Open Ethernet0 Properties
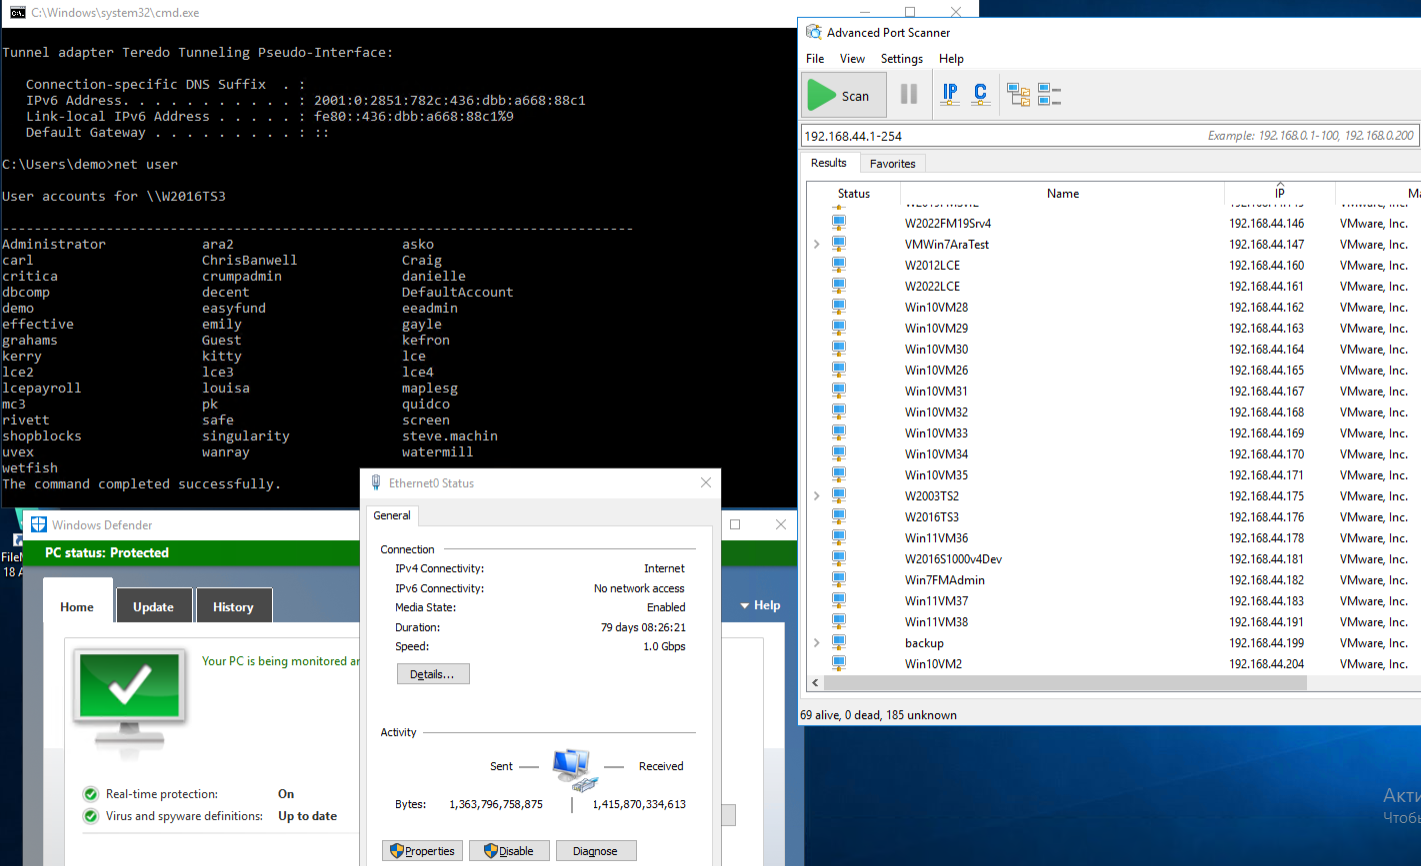Image resolution: width=1421 pixels, height=866 pixels. [x=422, y=851]
